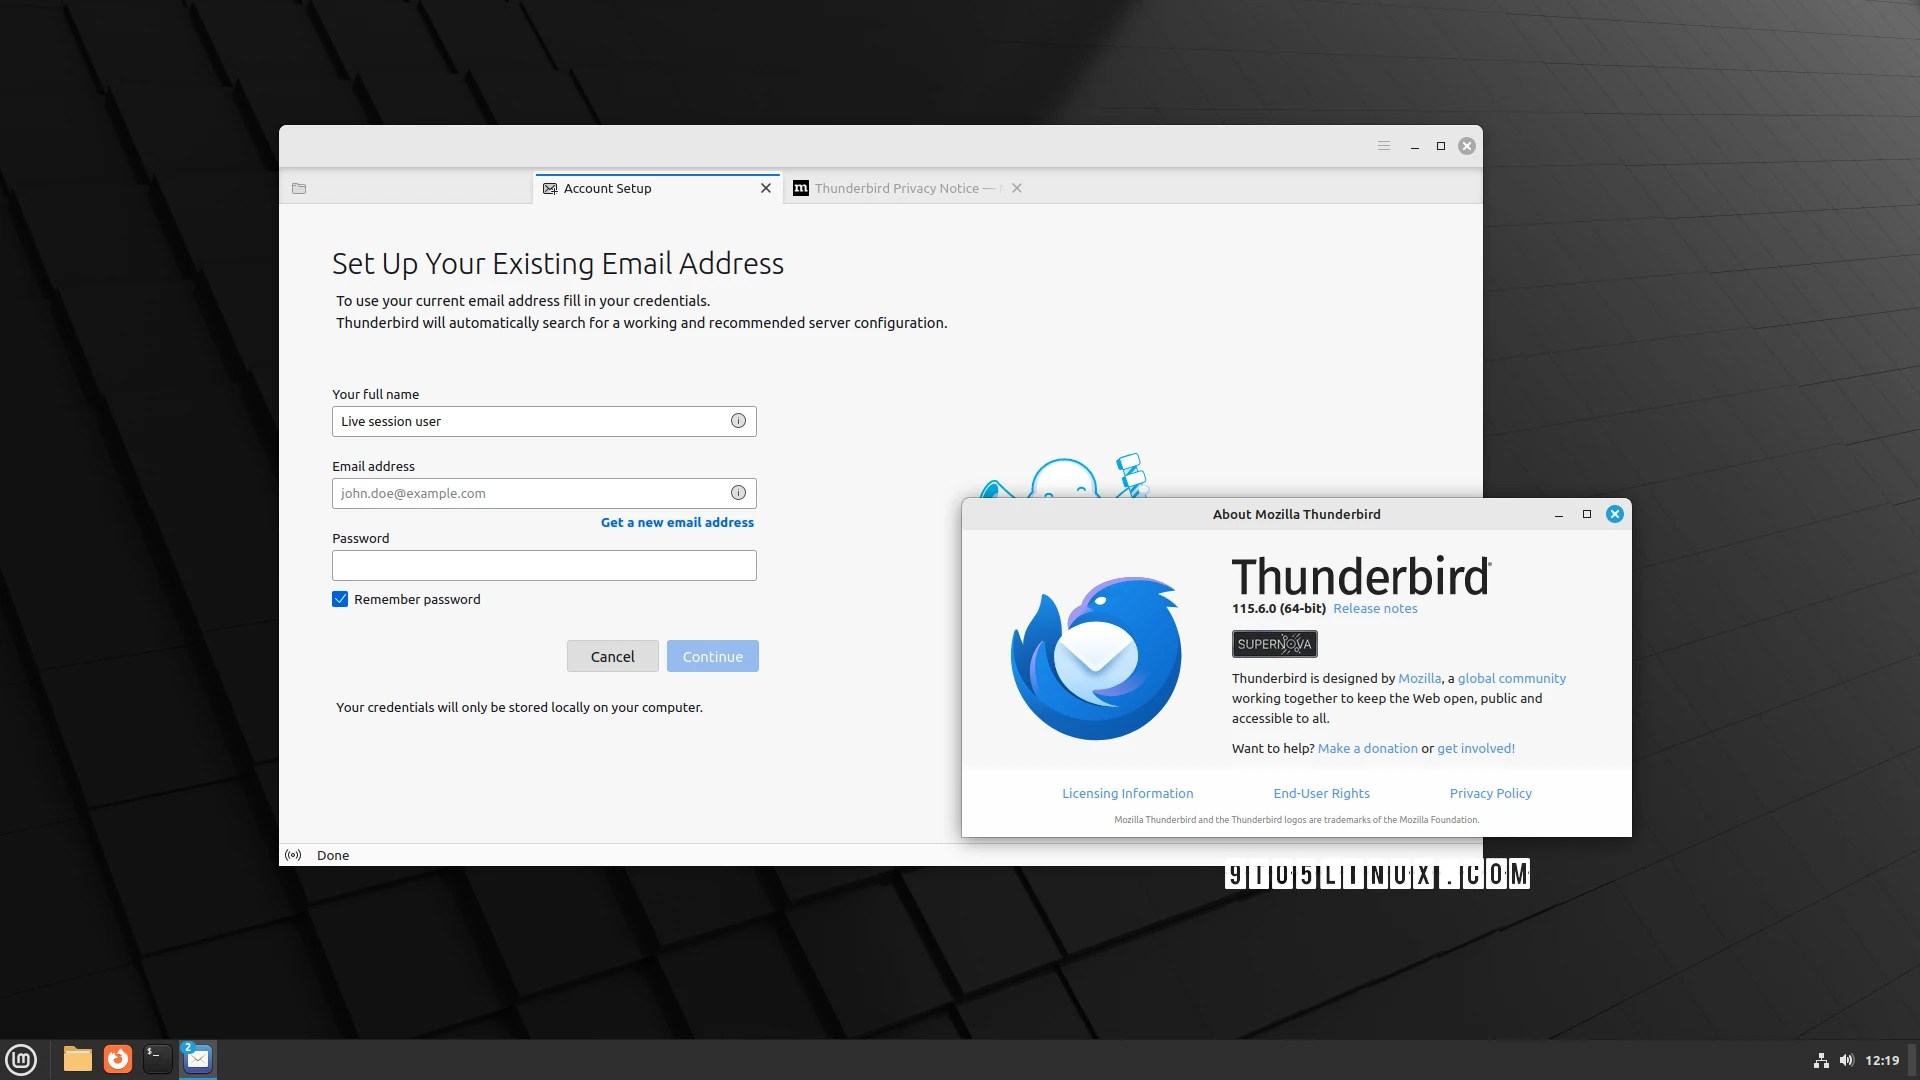Close the Thunderbird Privacy Notice tab
Viewport: 1920px width, 1080px height.
[x=1016, y=188]
